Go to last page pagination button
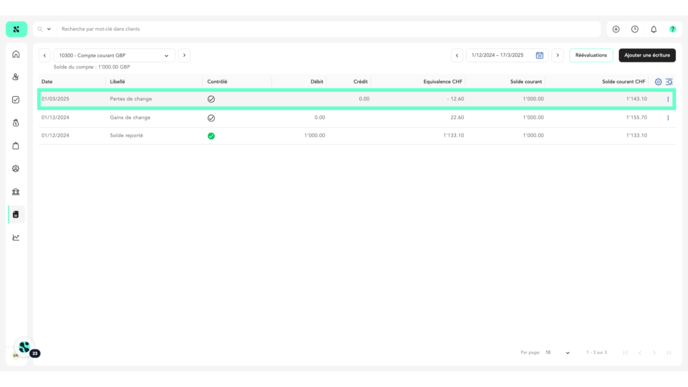Viewport: 688px width, 387px height. [x=668, y=353]
